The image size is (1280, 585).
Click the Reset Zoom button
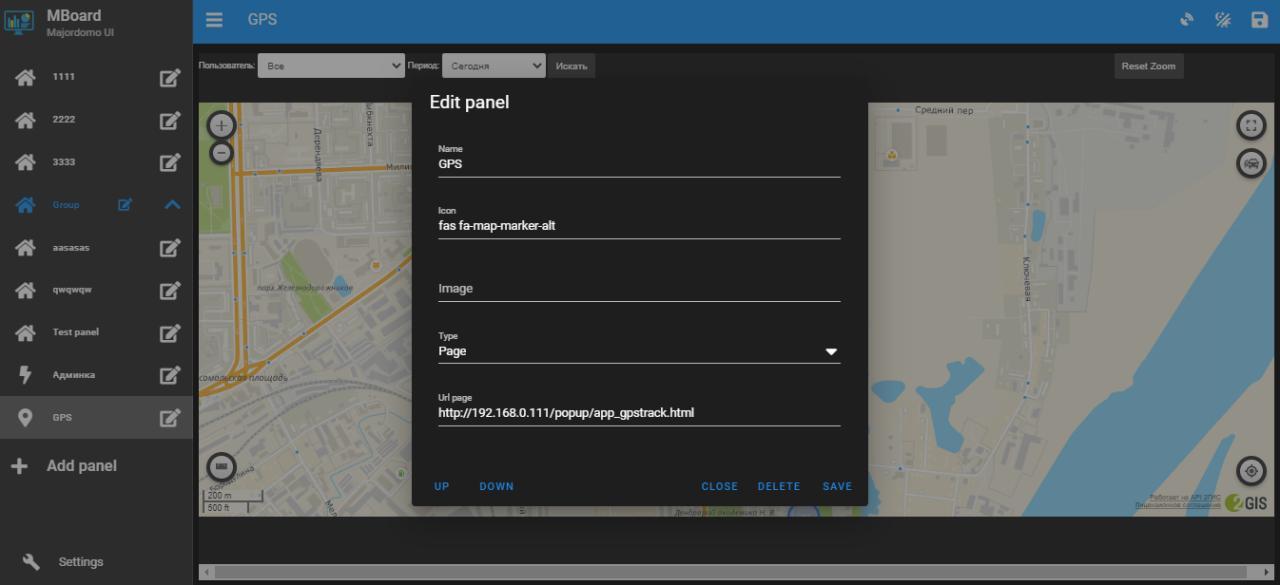coord(1148,66)
